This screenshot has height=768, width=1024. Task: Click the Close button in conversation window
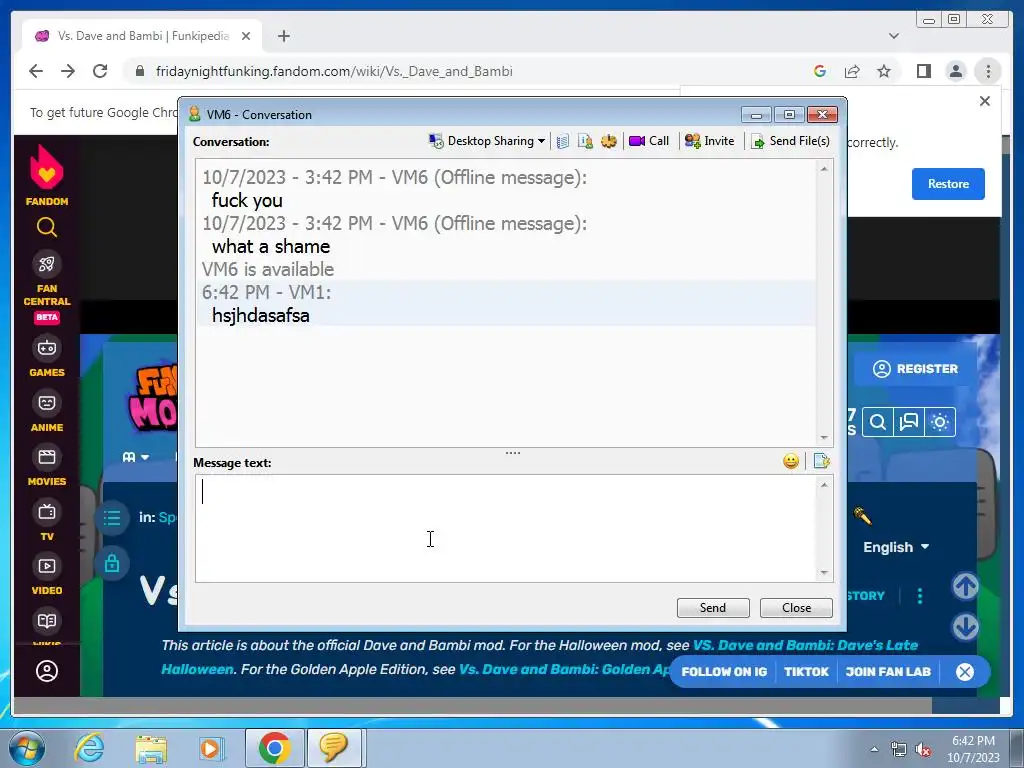(796, 607)
